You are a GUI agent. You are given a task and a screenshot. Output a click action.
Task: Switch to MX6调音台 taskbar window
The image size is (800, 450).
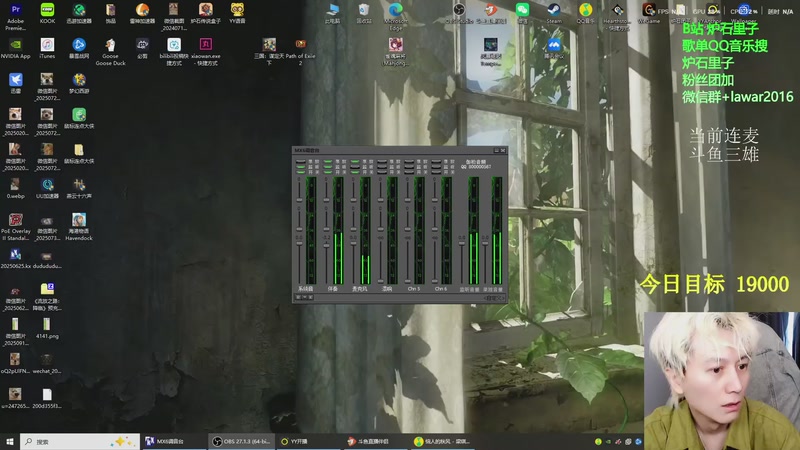pos(173,441)
